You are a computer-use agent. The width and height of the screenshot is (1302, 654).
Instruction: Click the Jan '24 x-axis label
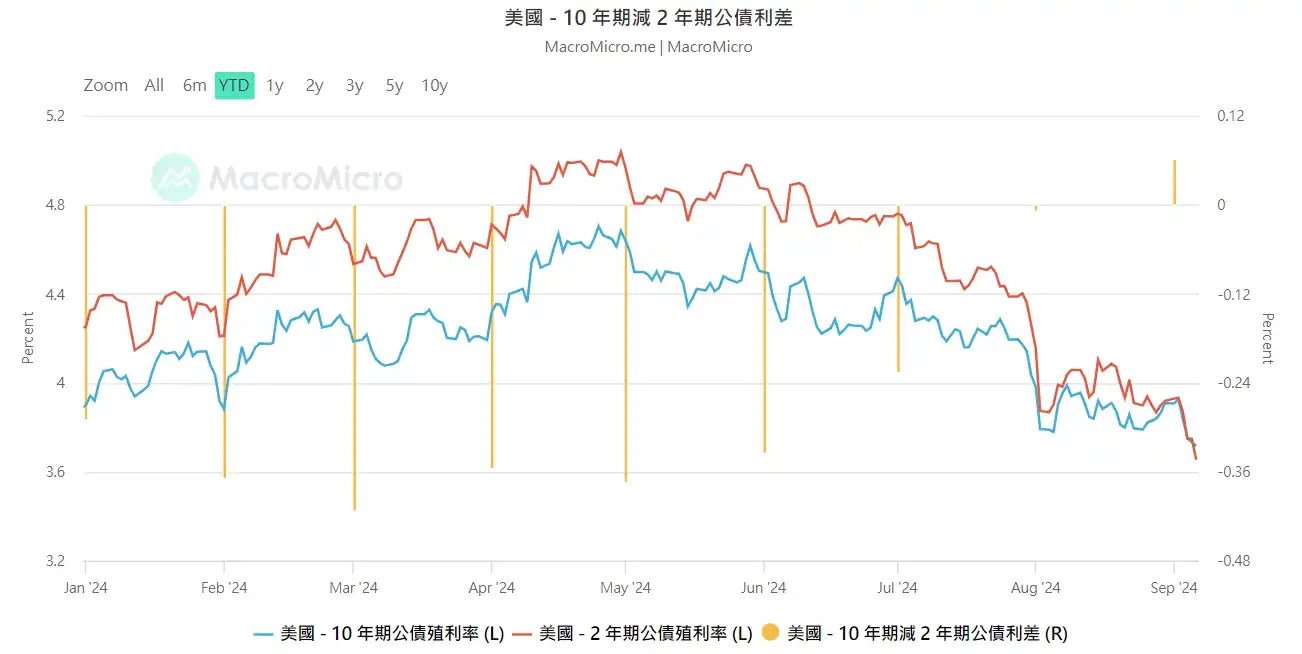(x=86, y=587)
